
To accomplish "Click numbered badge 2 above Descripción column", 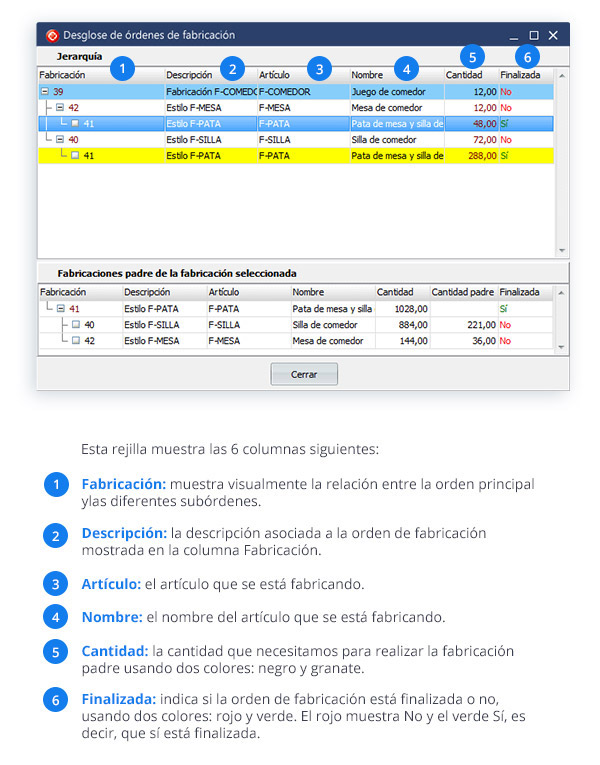I will tap(232, 69).
